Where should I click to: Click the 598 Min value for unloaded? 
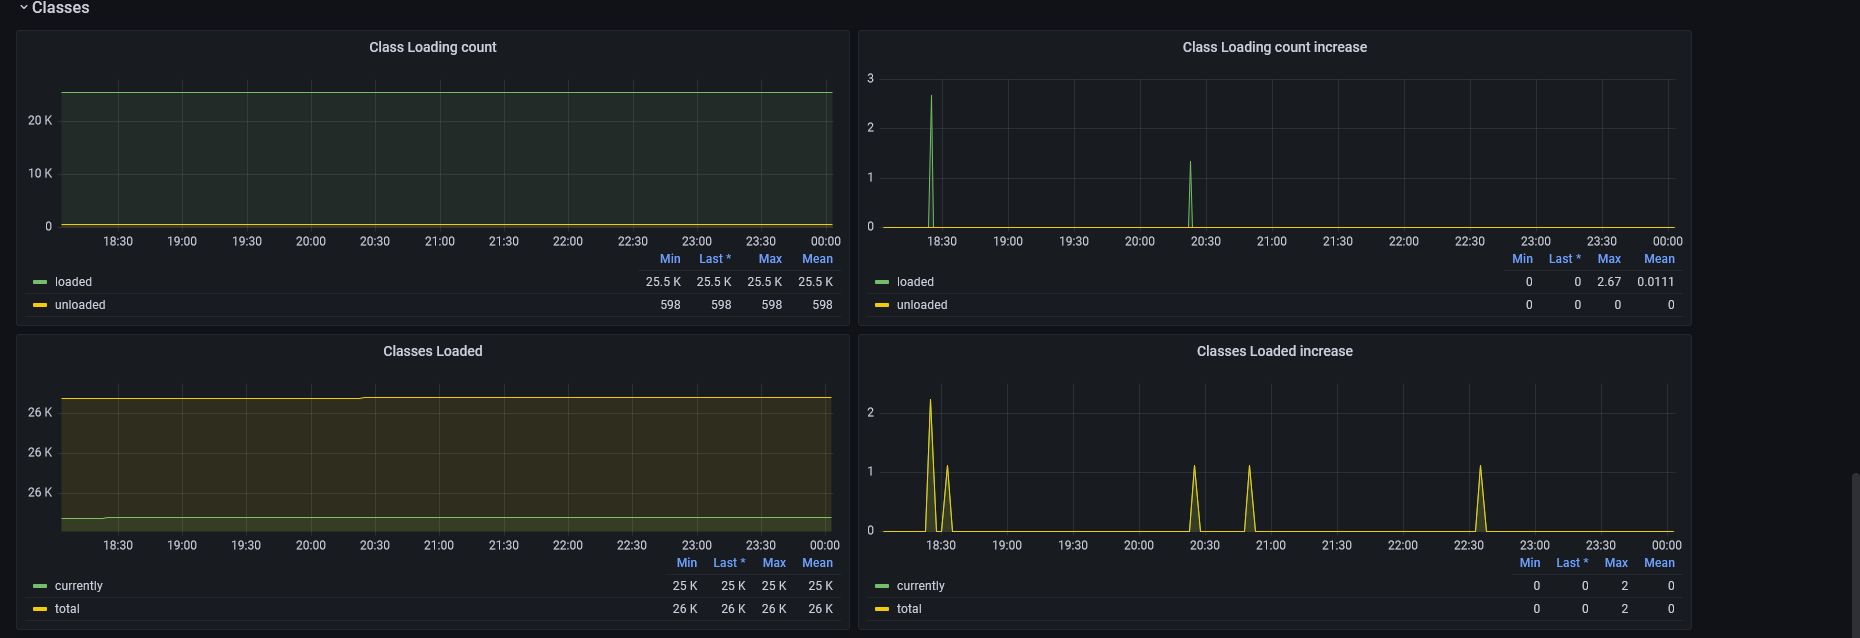[670, 305]
